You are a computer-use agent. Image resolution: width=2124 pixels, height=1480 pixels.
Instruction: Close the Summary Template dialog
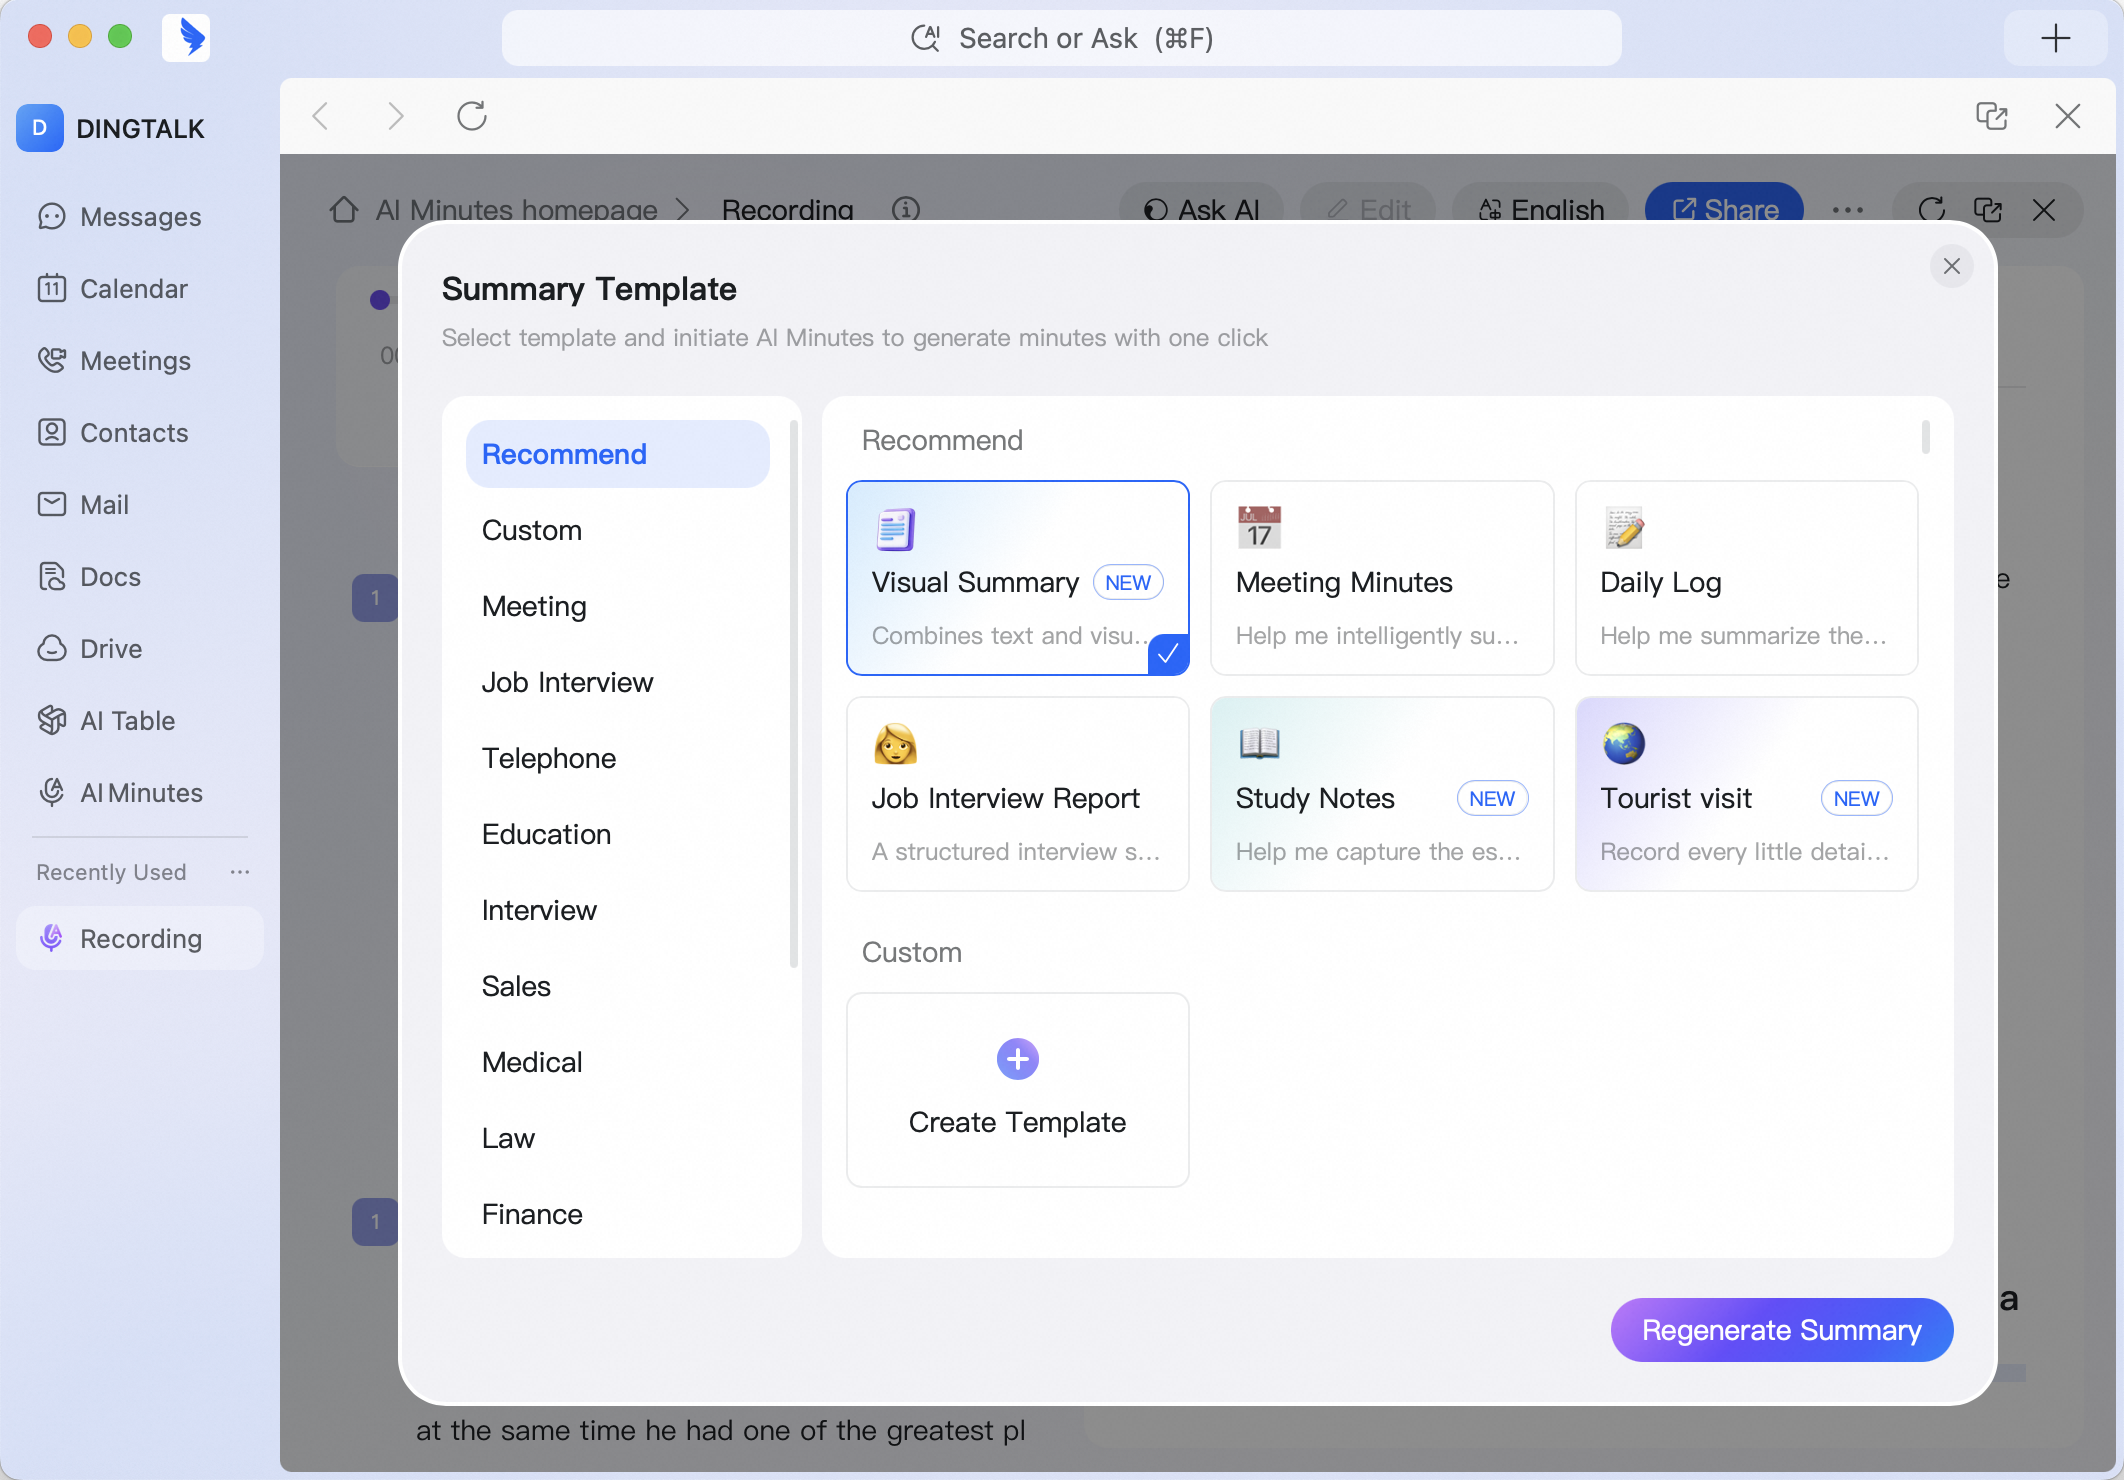[x=1952, y=266]
